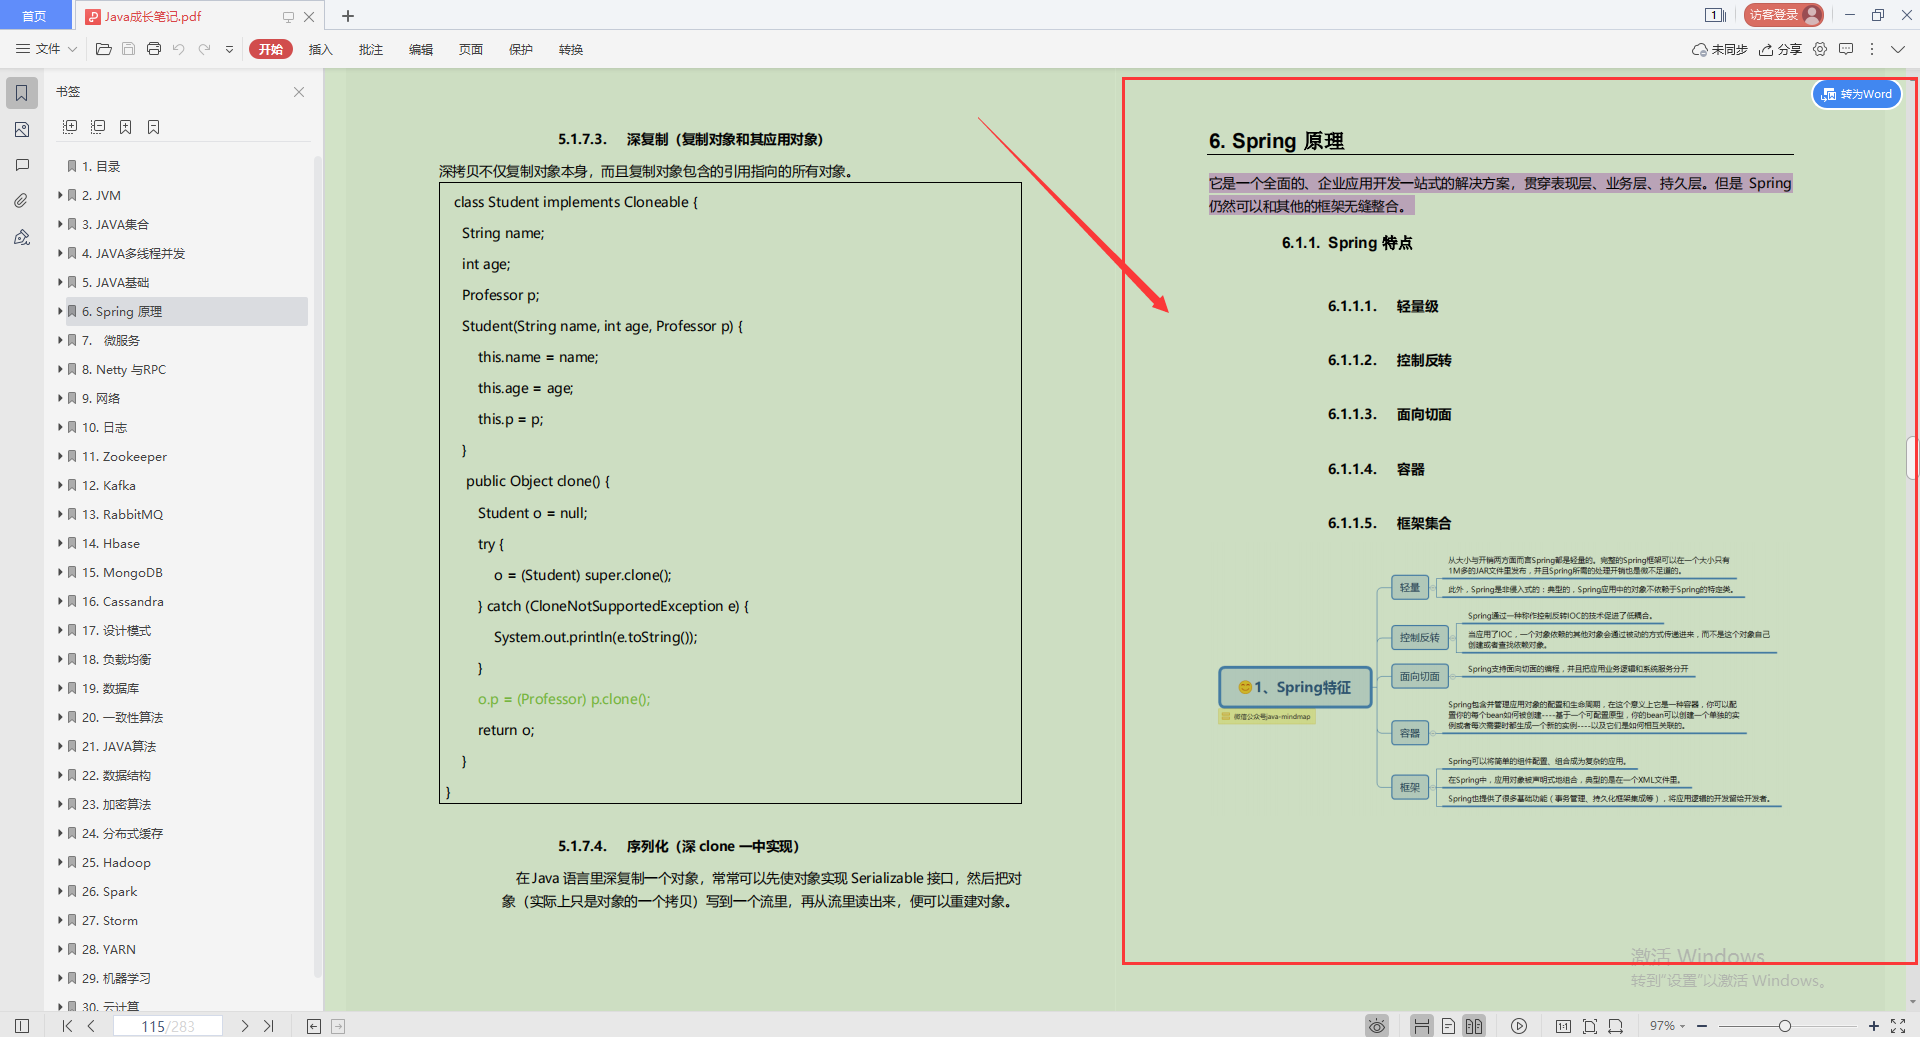This screenshot has width=1920, height=1037.
Task: Click the delete bookmark icon
Action: pyautogui.click(x=154, y=127)
